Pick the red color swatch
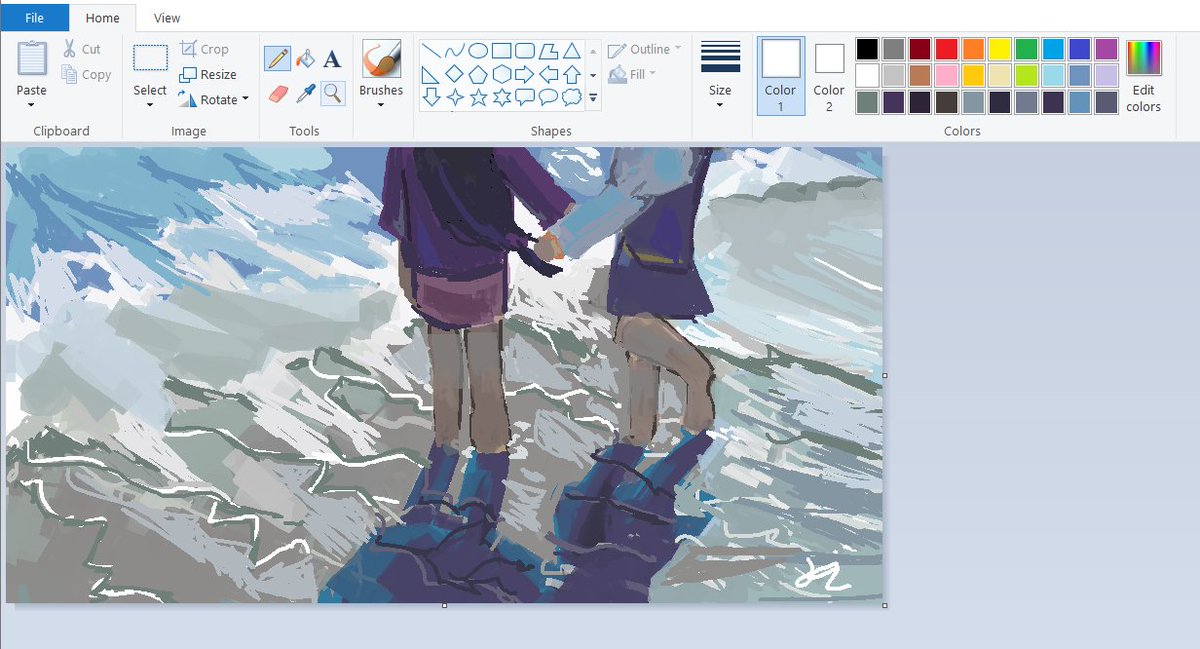1200x649 pixels. (x=947, y=49)
